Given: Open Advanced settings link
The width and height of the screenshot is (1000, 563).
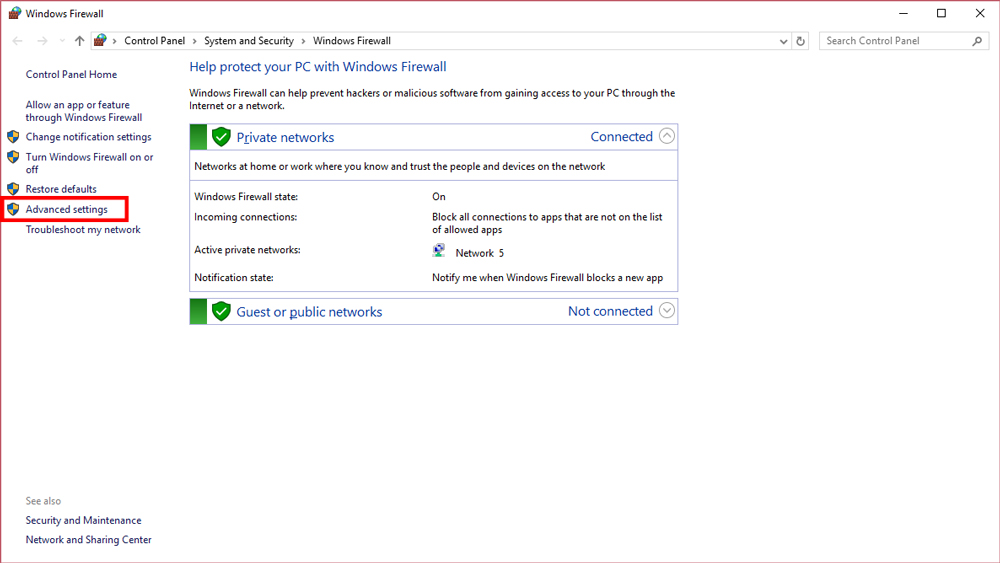Looking at the screenshot, I should [x=66, y=210].
